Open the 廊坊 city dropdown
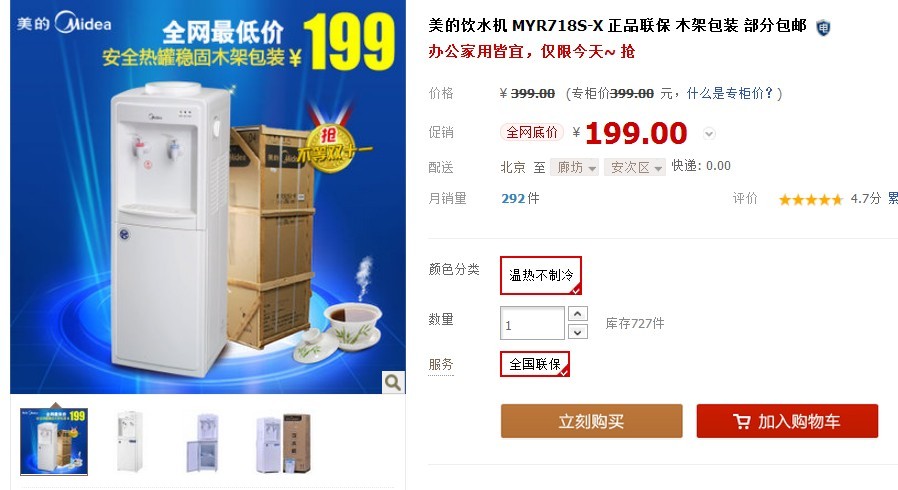 (574, 167)
